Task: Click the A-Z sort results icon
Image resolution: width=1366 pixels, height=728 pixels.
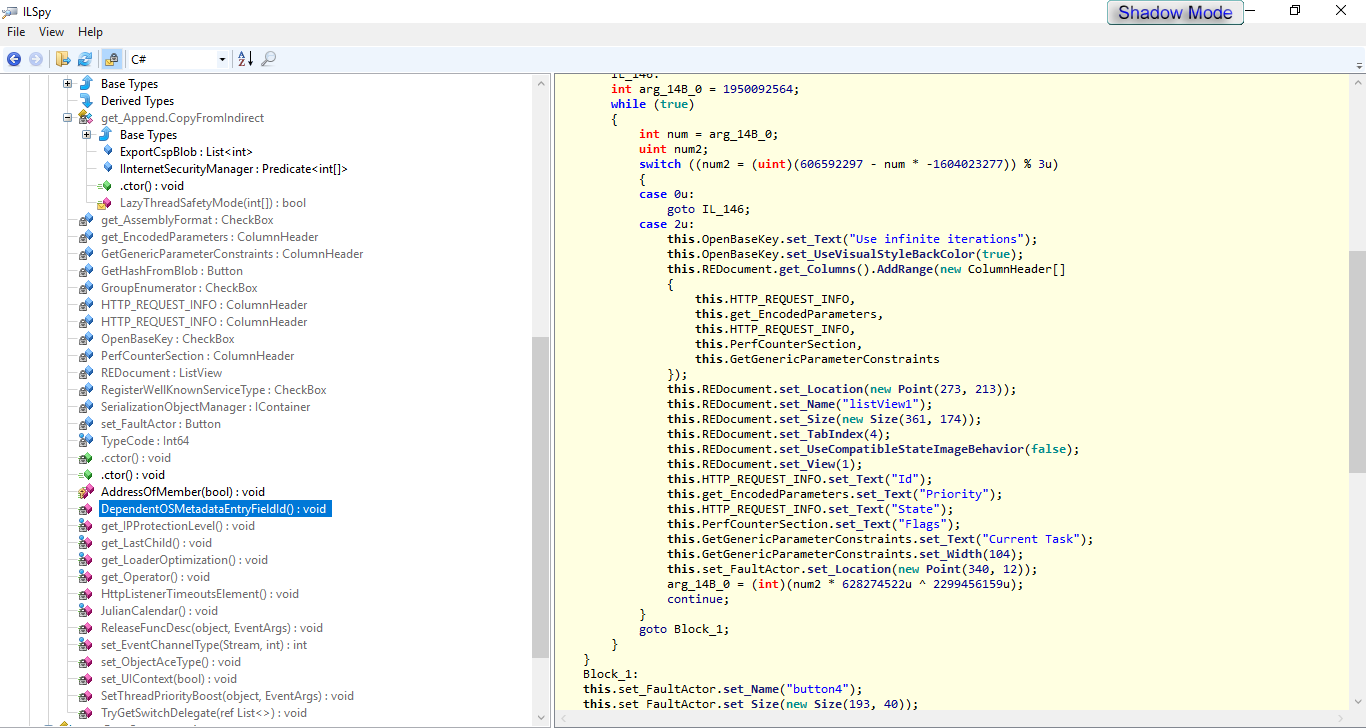Action: click(245, 59)
